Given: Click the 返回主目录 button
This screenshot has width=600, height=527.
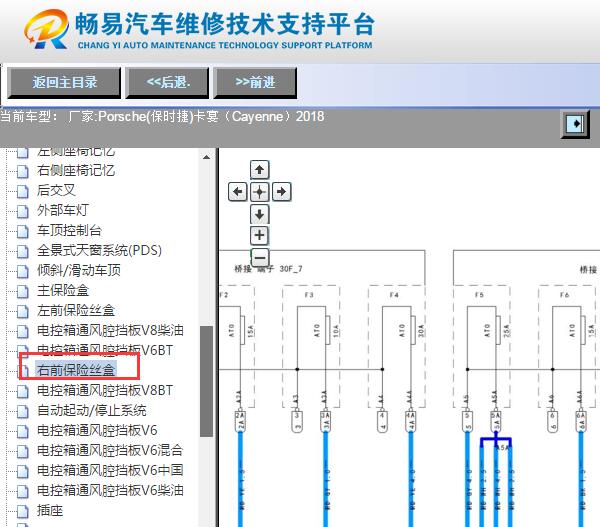Looking at the screenshot, I should click(x=64, y=82).
